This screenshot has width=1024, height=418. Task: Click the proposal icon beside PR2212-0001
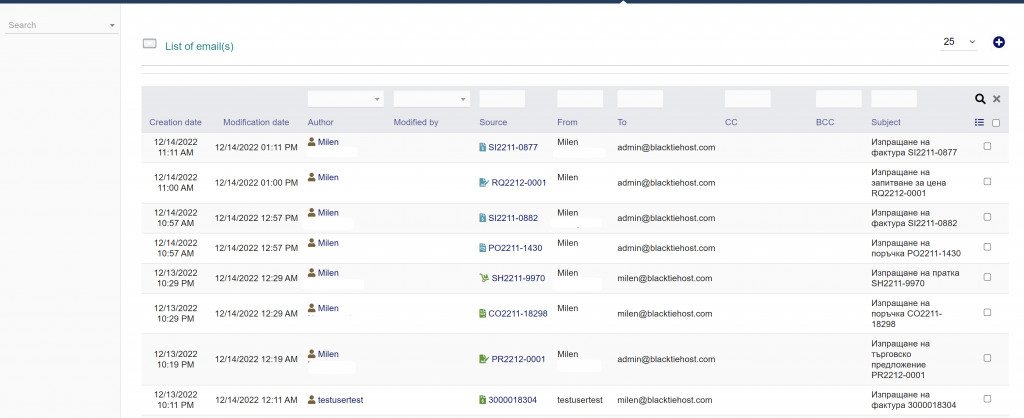tap(483, 358)
